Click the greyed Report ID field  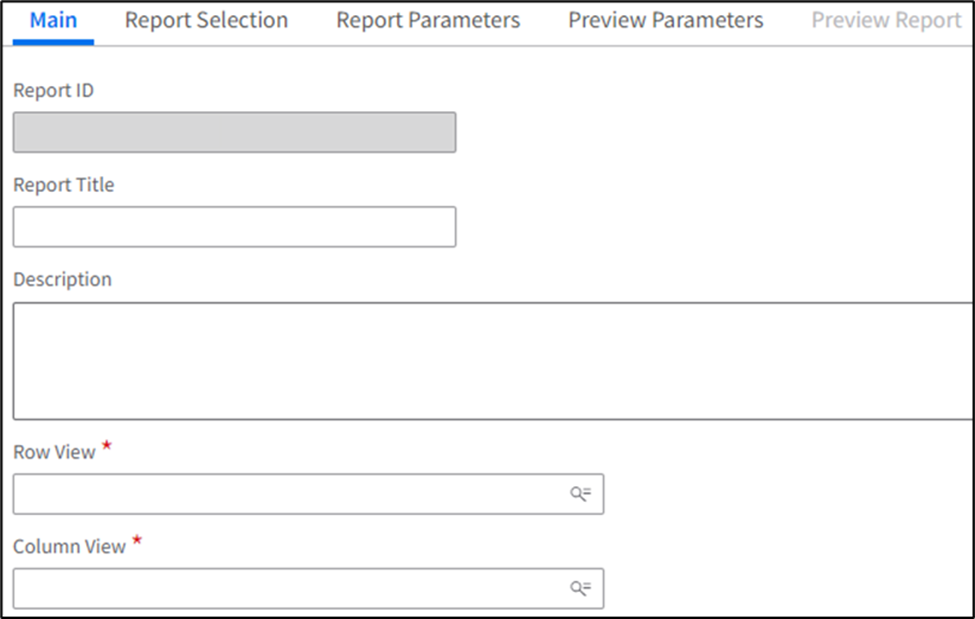(234, 132)
